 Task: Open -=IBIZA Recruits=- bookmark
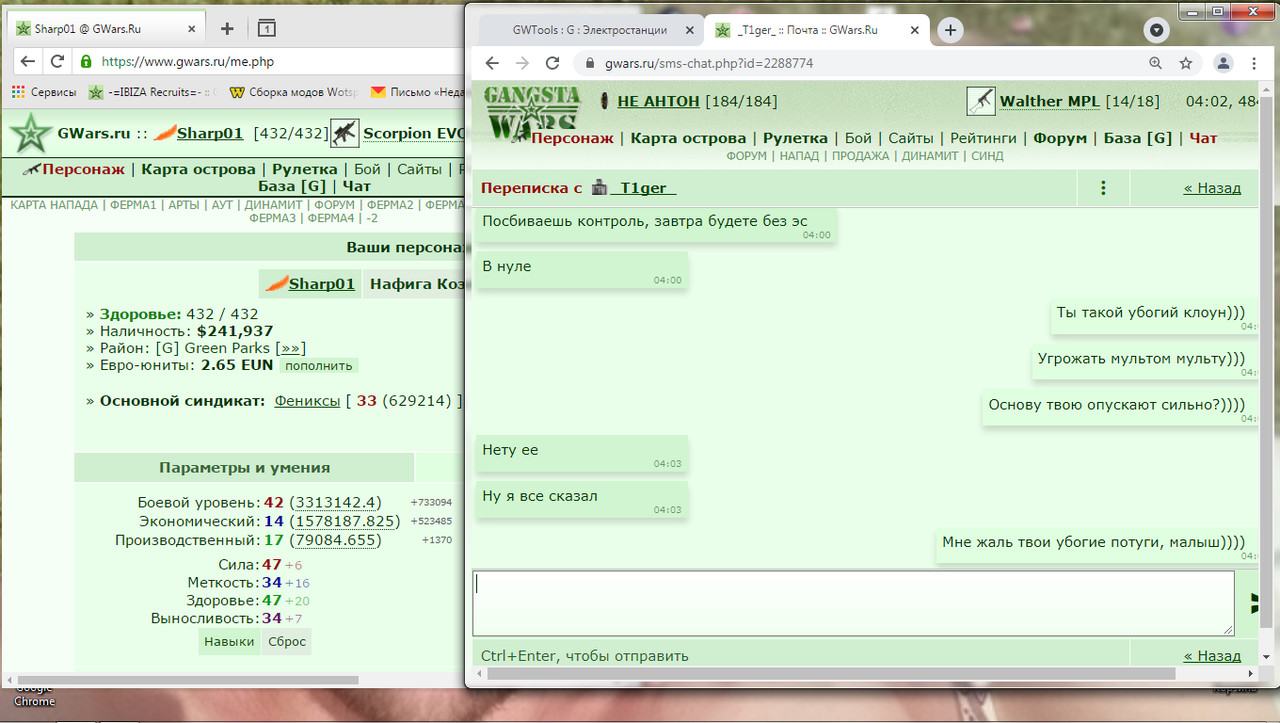click(x=152, y=92)
